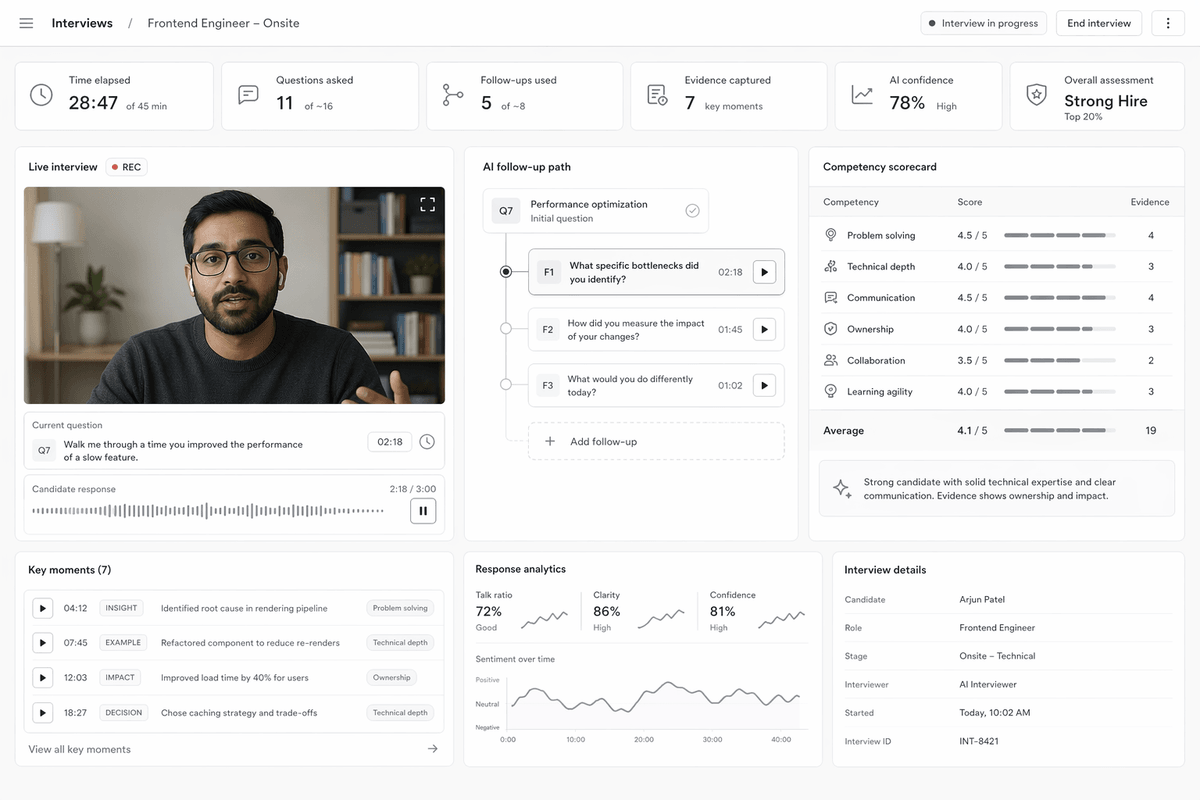This screenshot has width=1200, height=800.
Task: Play follow-up F2 about measuring impact
Action: tap(764, 329)
